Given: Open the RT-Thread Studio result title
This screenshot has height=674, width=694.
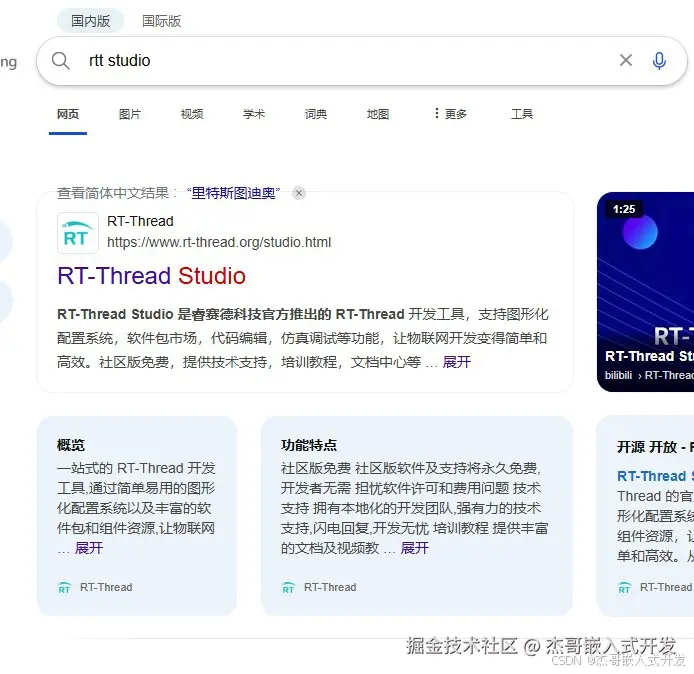Looking at the screenshot, I should pyautogui.click(x=151, y=276).
